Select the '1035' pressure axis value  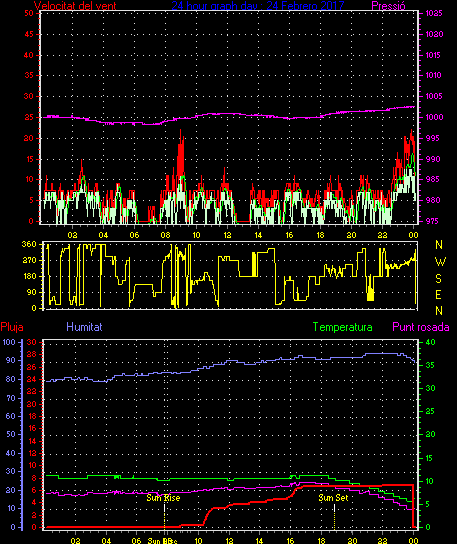pos(434,13)
